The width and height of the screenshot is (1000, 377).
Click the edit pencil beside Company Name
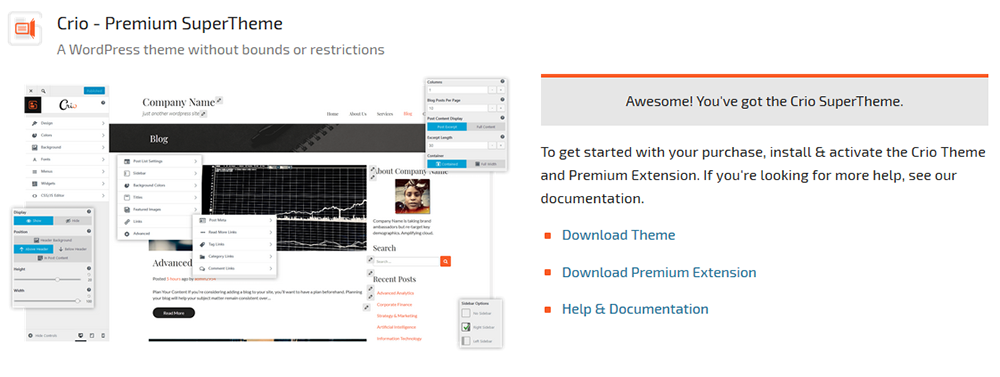click(x=219, y=100)
